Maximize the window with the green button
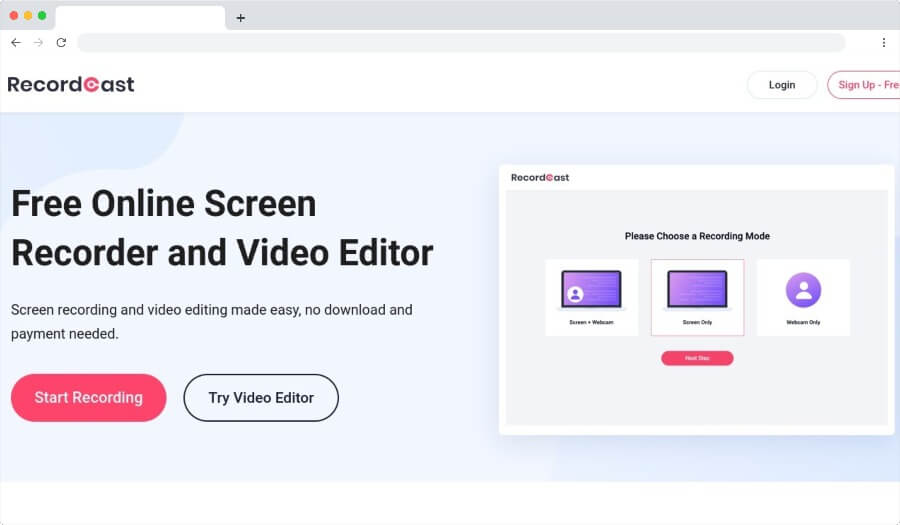The width and height of the screenshot is (900, 525). pos(42,15)
